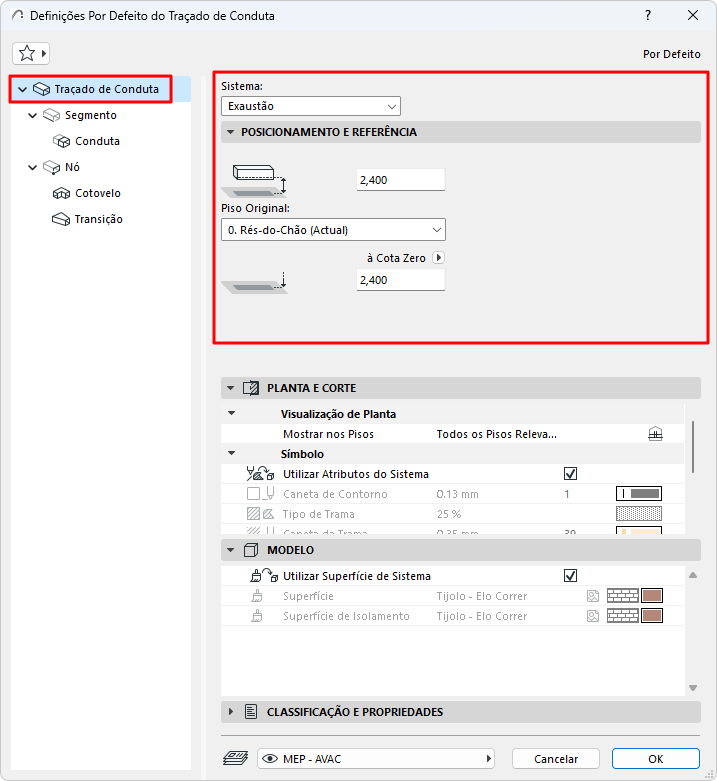Select the Conduta tree item
Screen dimensions: 717x781
click(97, 141)
